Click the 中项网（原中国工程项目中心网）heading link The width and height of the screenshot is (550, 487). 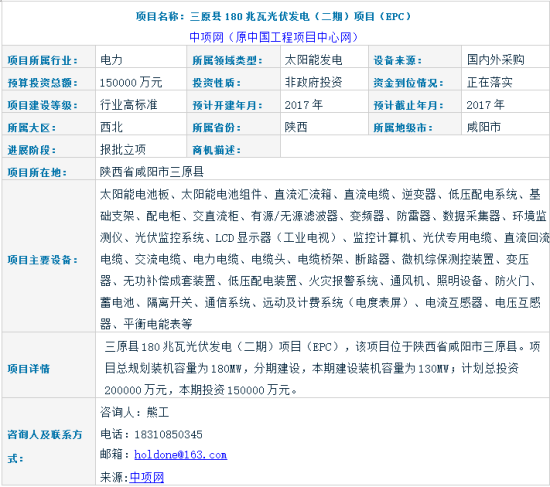pyautogui.click(x=273, y=37)
